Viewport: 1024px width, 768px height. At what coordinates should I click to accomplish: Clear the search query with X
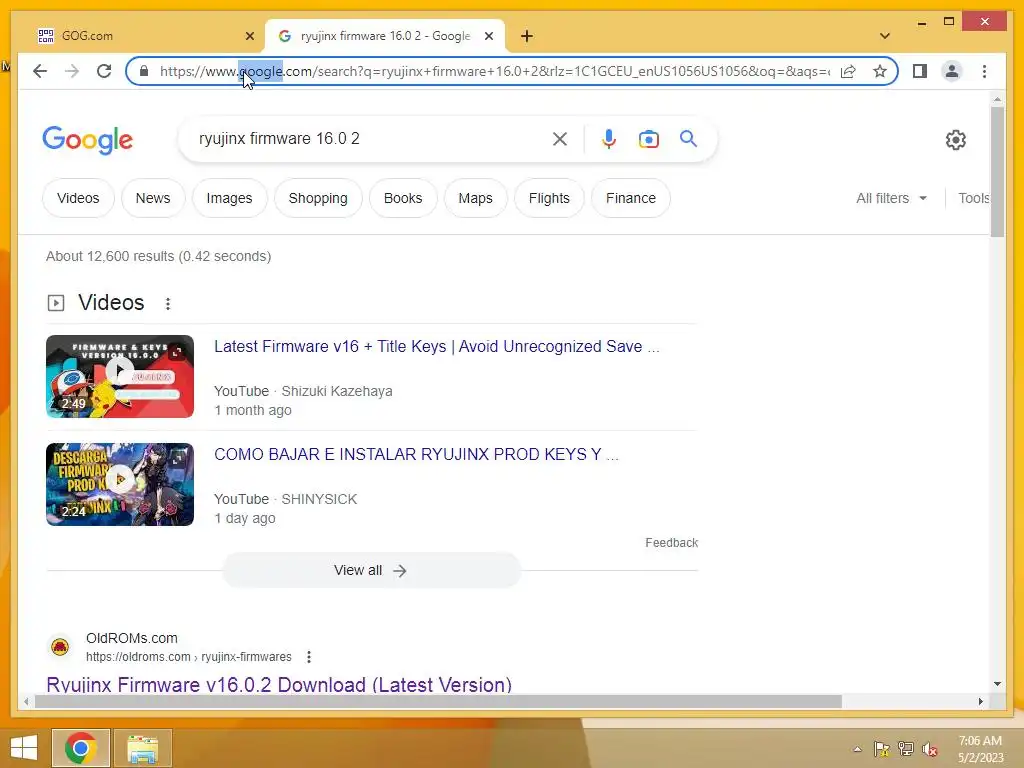point(560,139)
